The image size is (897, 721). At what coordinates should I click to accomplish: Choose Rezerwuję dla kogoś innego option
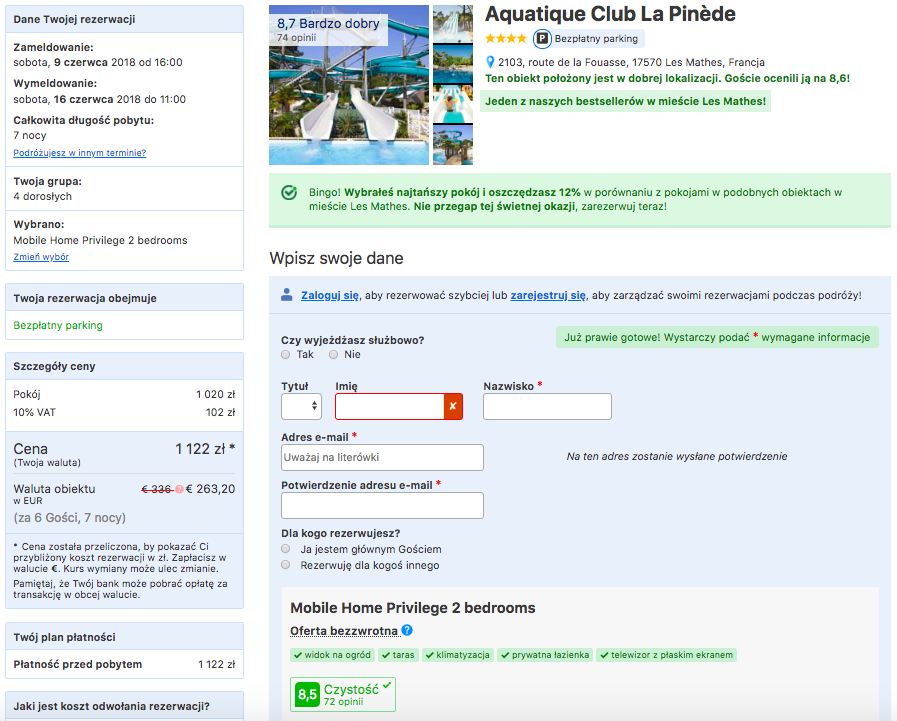pyautogui.click(x=285, y=565)
